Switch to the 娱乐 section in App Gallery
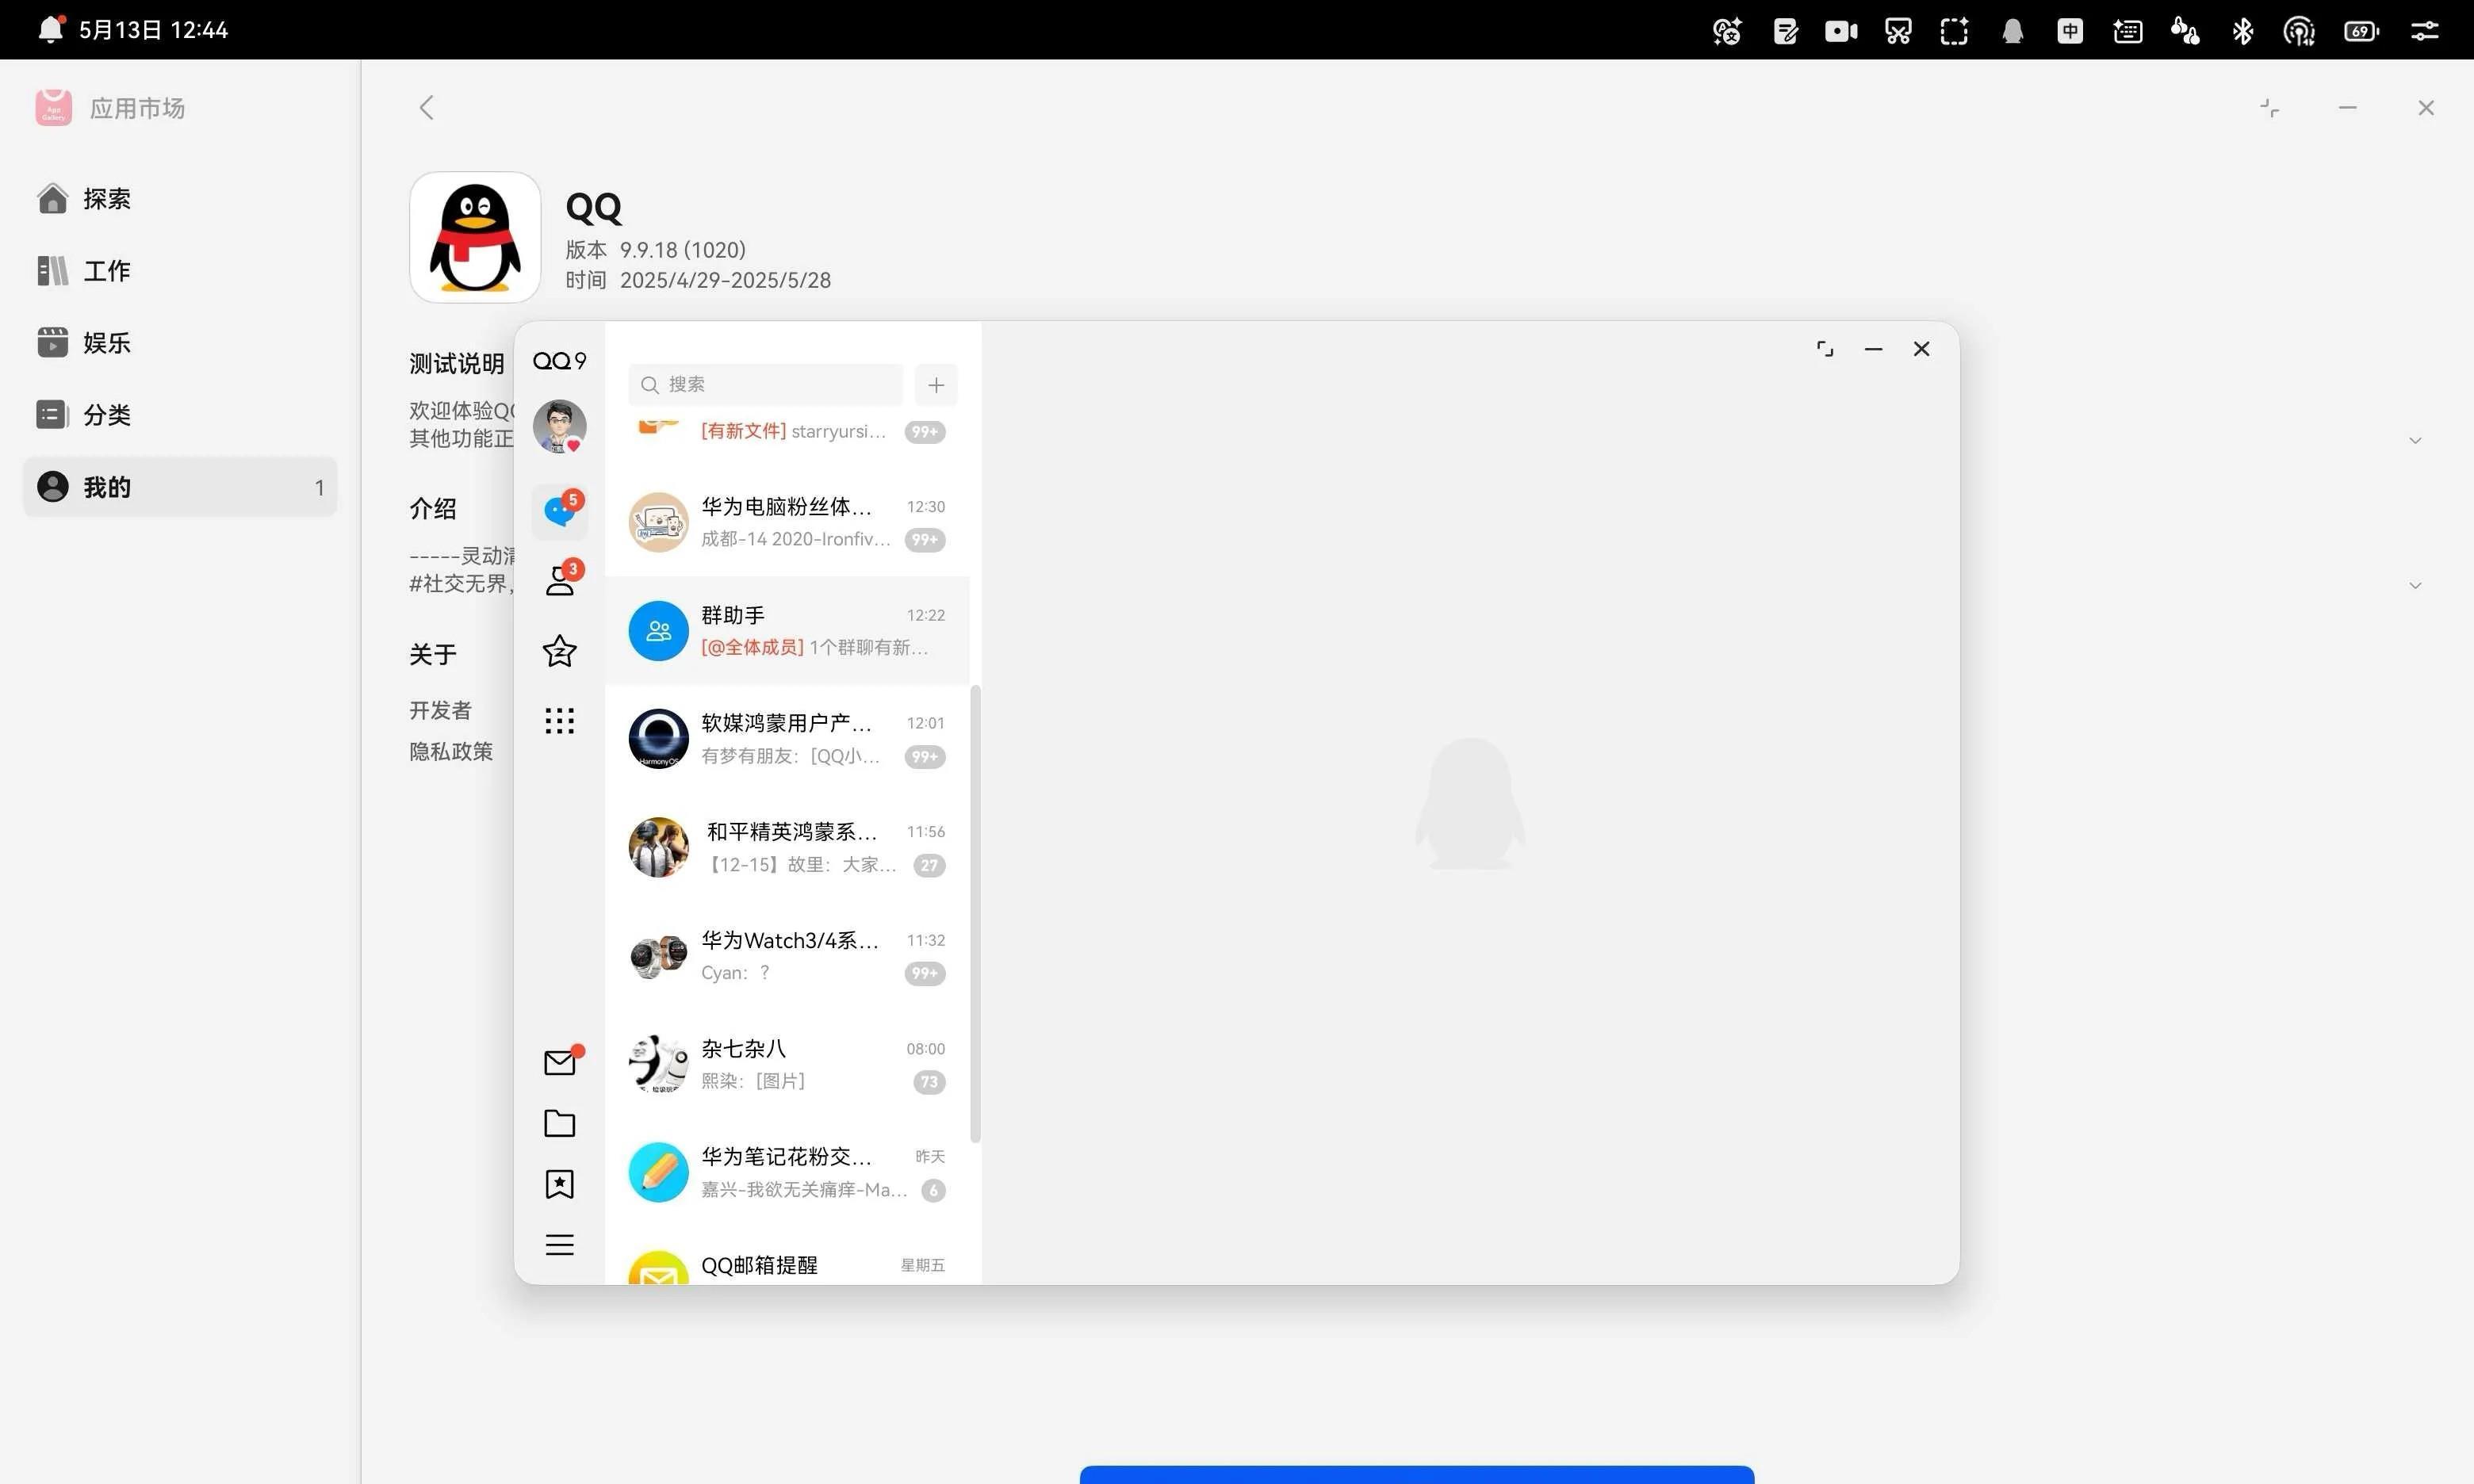The width and height of the screenshot is (2474, 1484). 106,342
